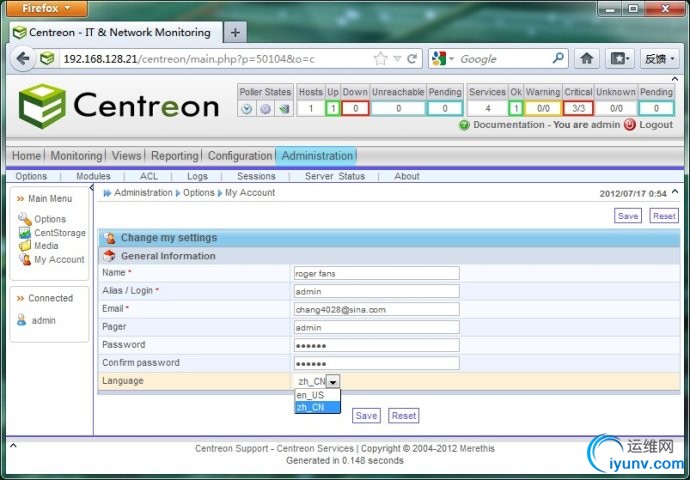The width and height of the screenshot is (690, 480).
Task: Click the Options breadcrumb
Action: tap(199, 193)
